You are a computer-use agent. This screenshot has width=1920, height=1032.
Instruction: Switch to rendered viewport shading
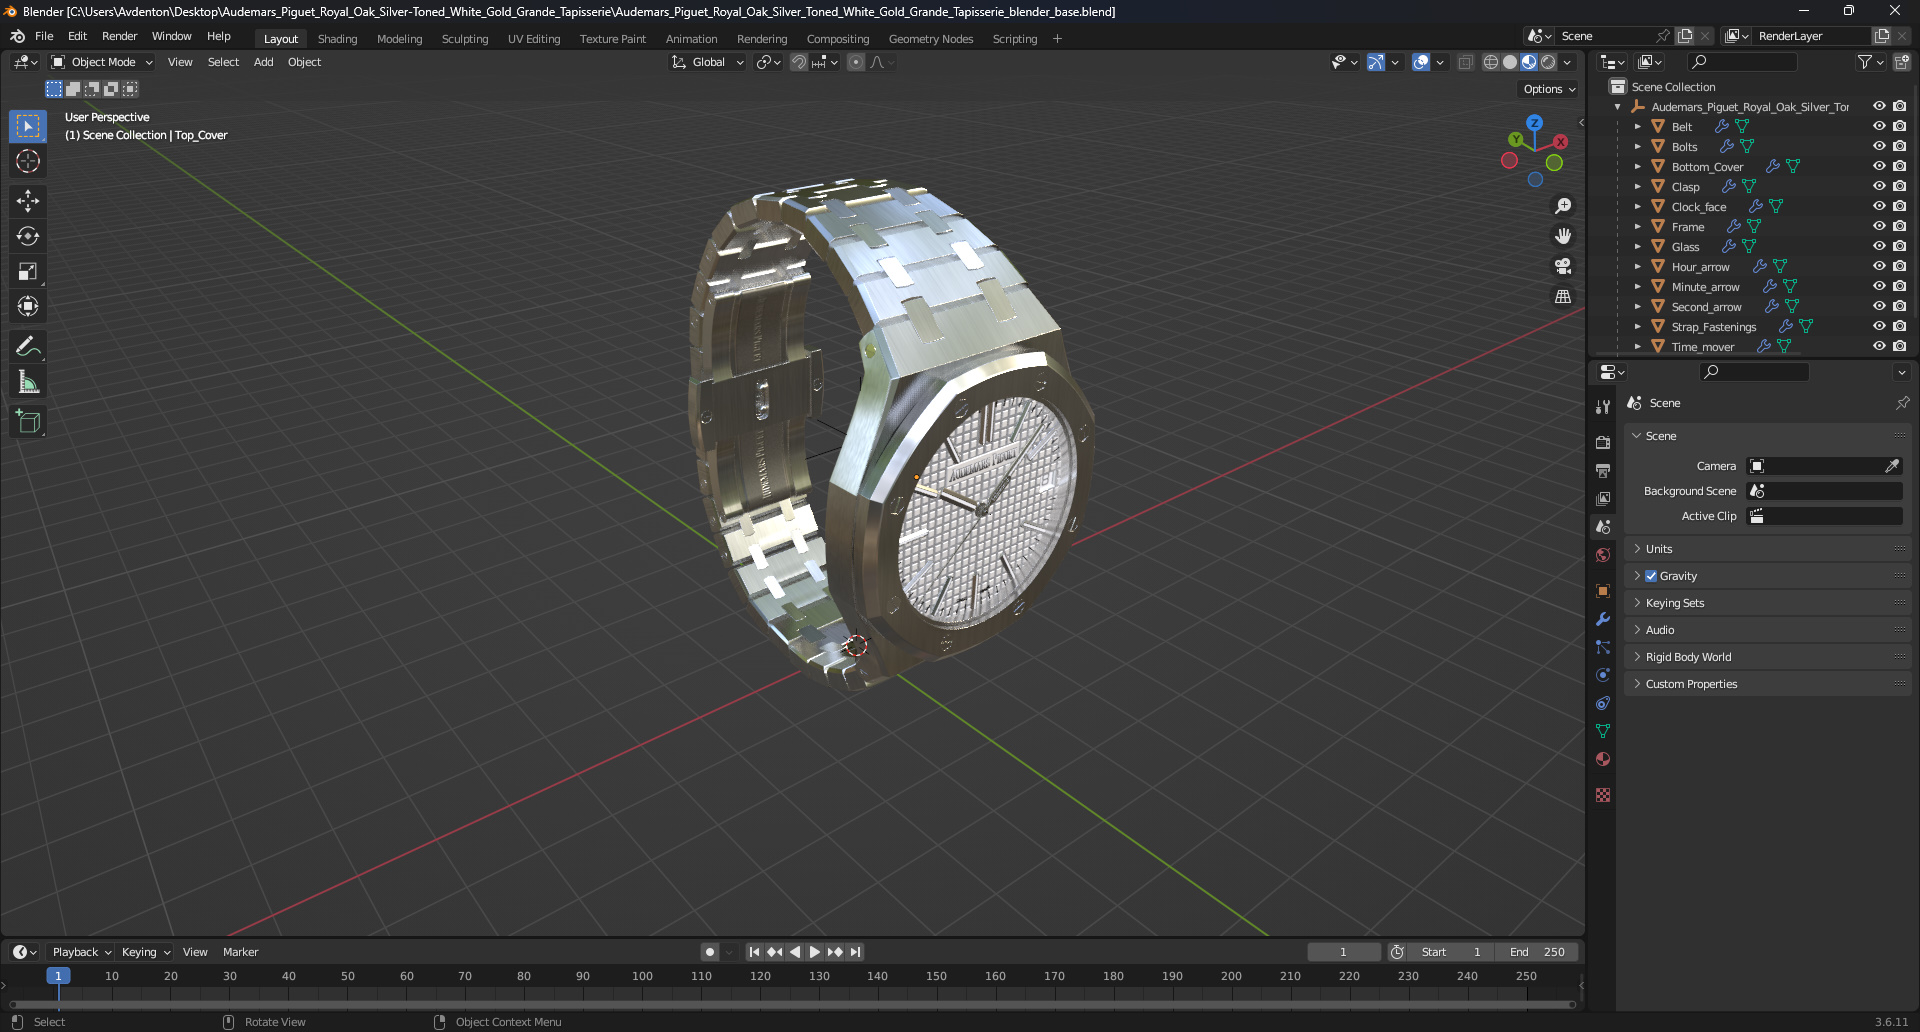click(1548, 62)
